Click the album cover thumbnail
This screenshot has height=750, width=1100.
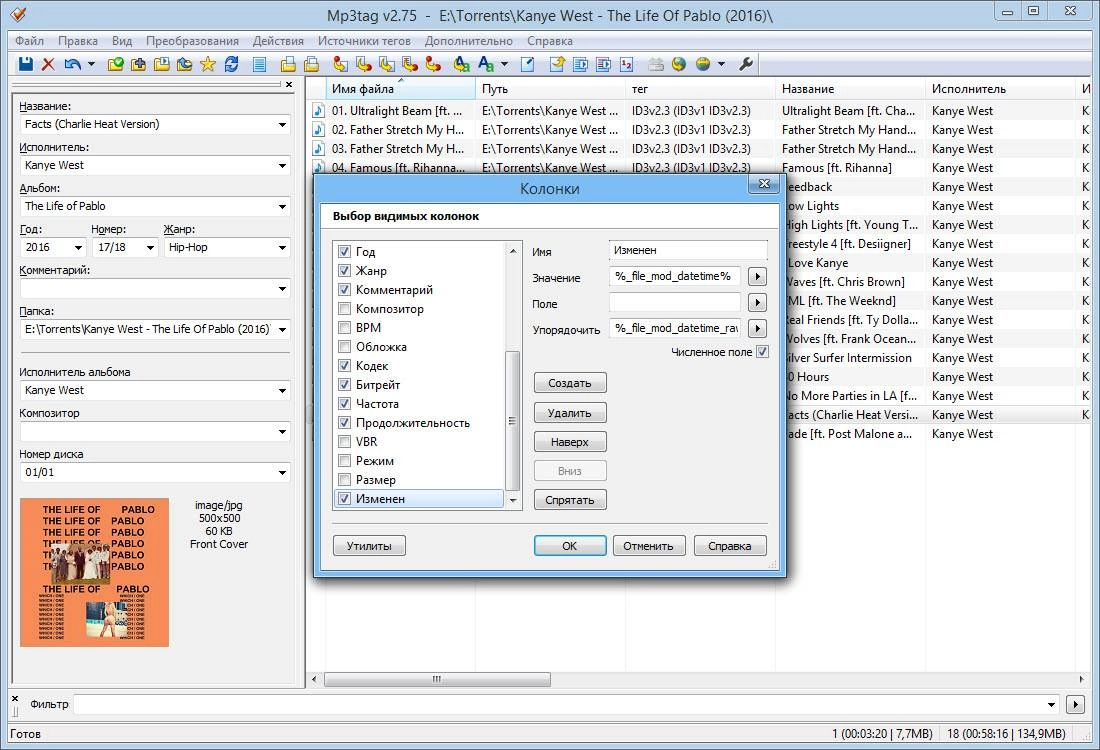pos(94,572)
